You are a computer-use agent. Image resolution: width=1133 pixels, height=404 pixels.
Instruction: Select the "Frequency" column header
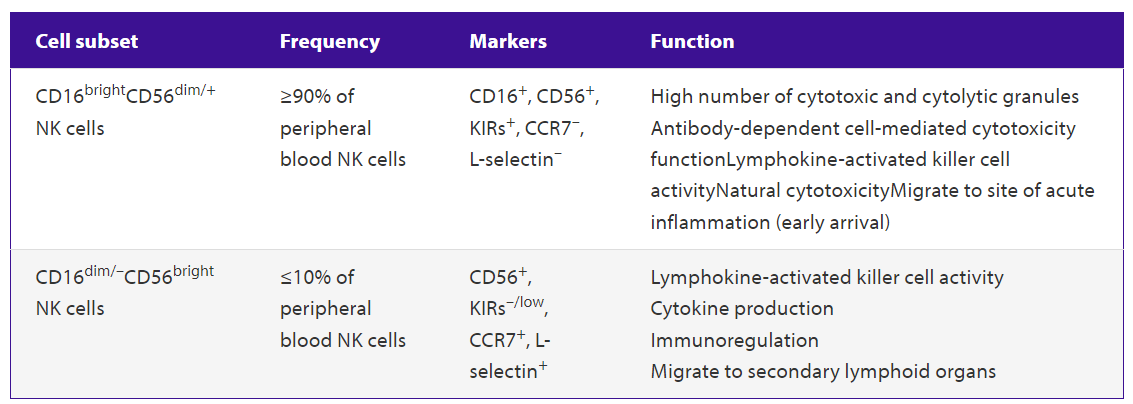point(329,42)
